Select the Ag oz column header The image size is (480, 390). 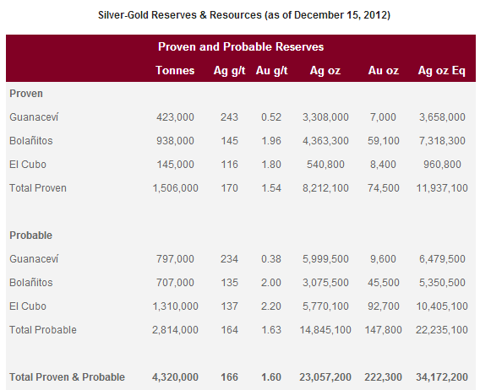click(x=325, y=71)
